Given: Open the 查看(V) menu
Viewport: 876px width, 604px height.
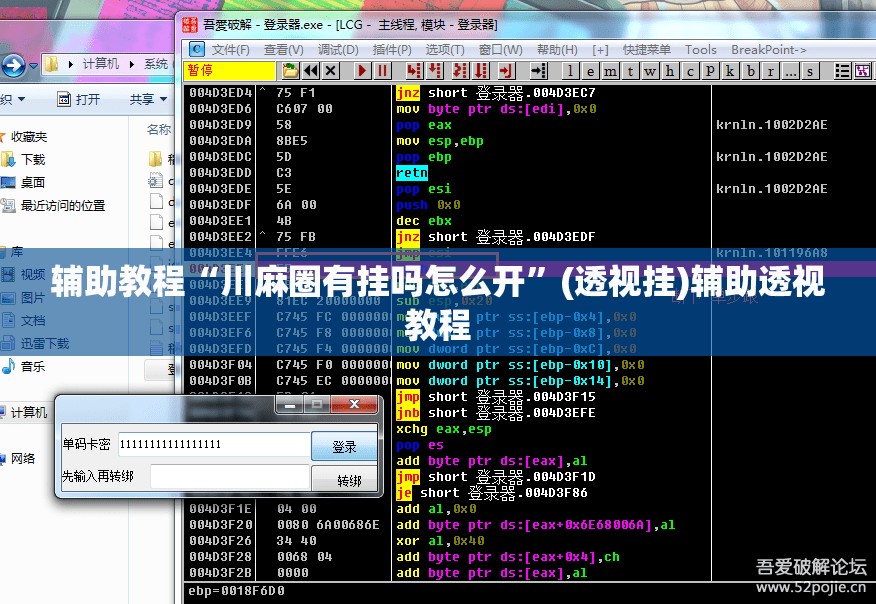Looking at the screenshot, I should pyautogui.click(x=284, y=50).
